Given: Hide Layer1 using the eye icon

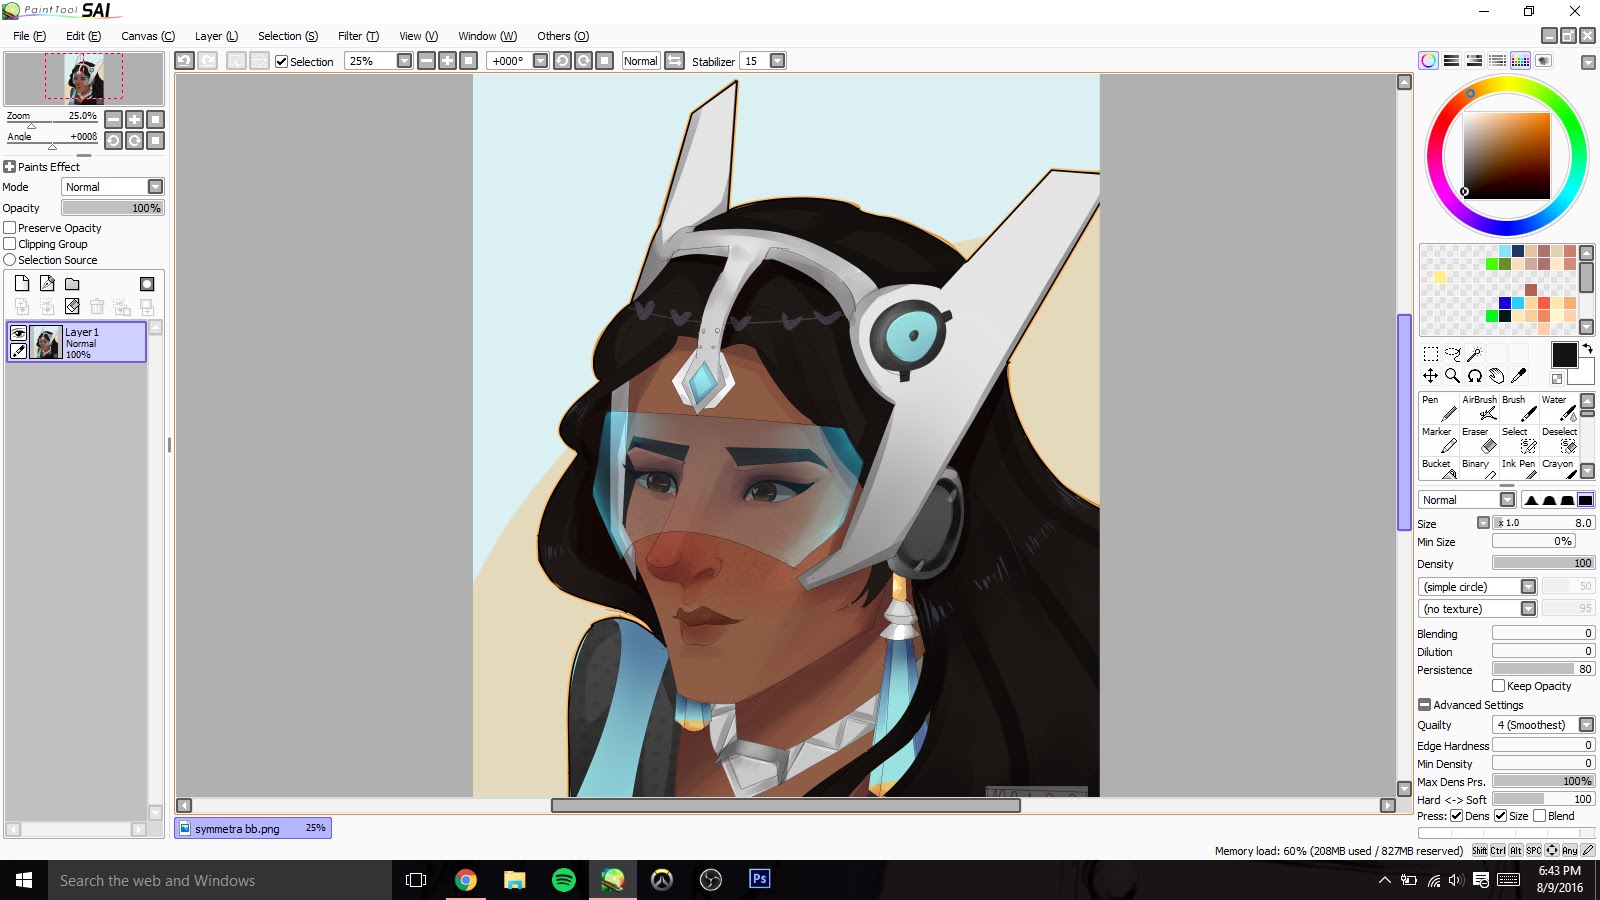Looking at the screenshot, I should 18,333.
